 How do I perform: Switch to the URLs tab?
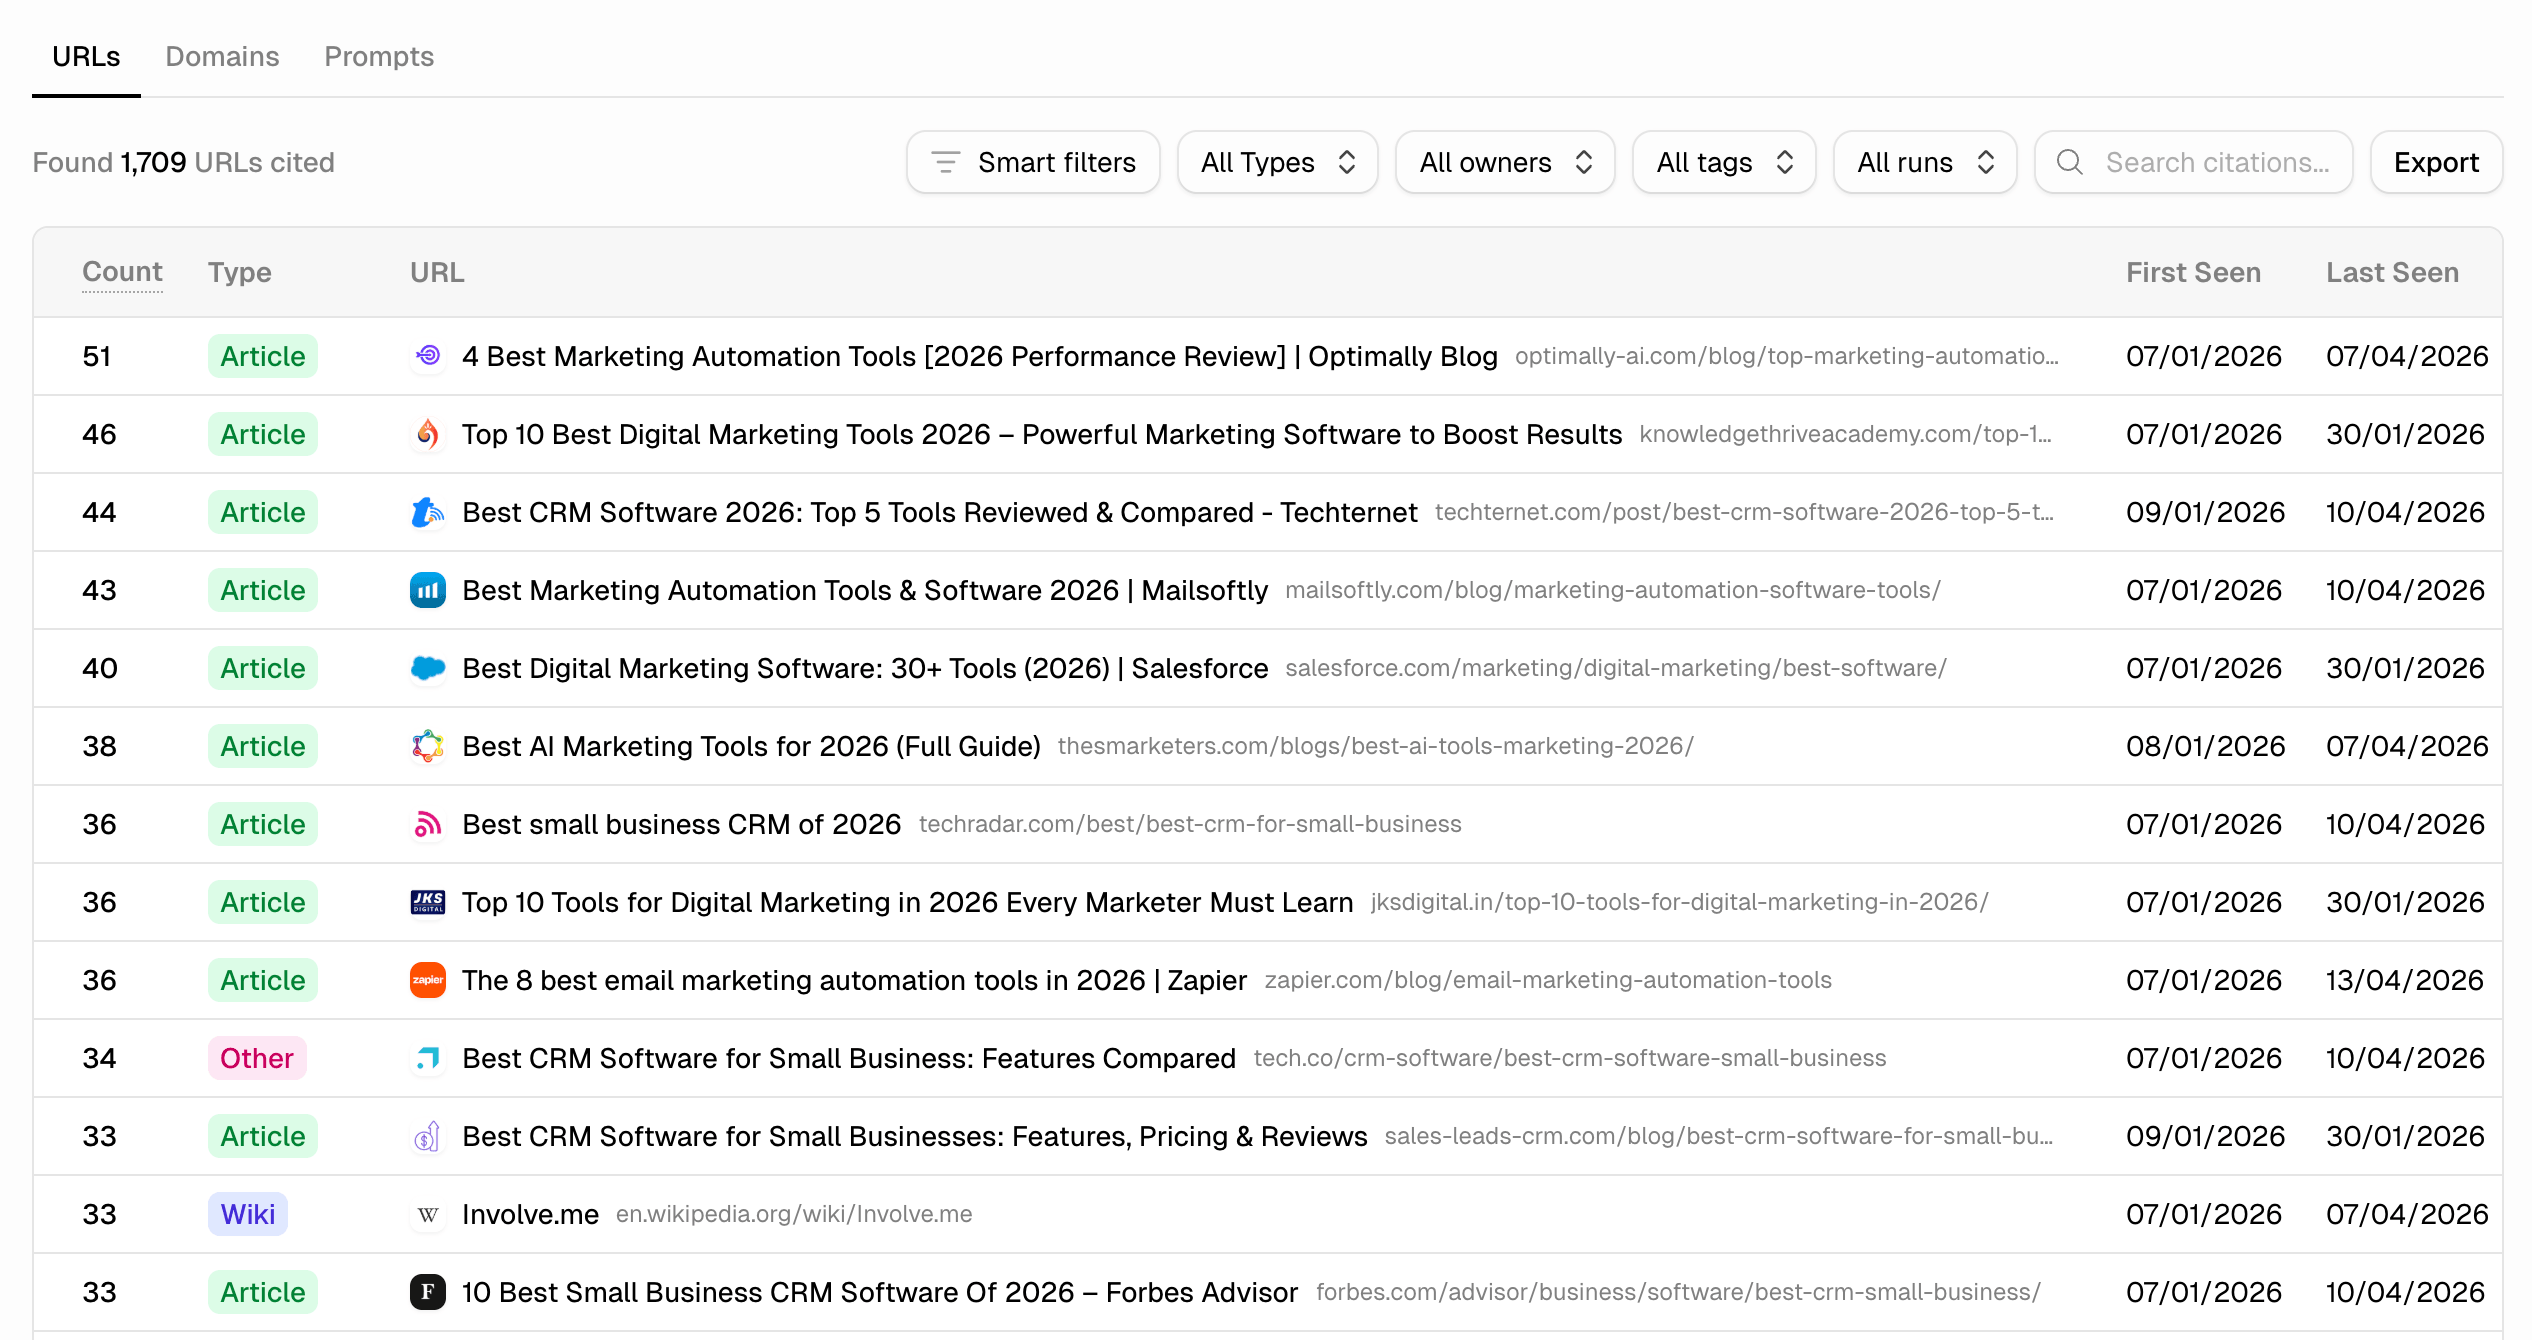click(x=86, y=56)
